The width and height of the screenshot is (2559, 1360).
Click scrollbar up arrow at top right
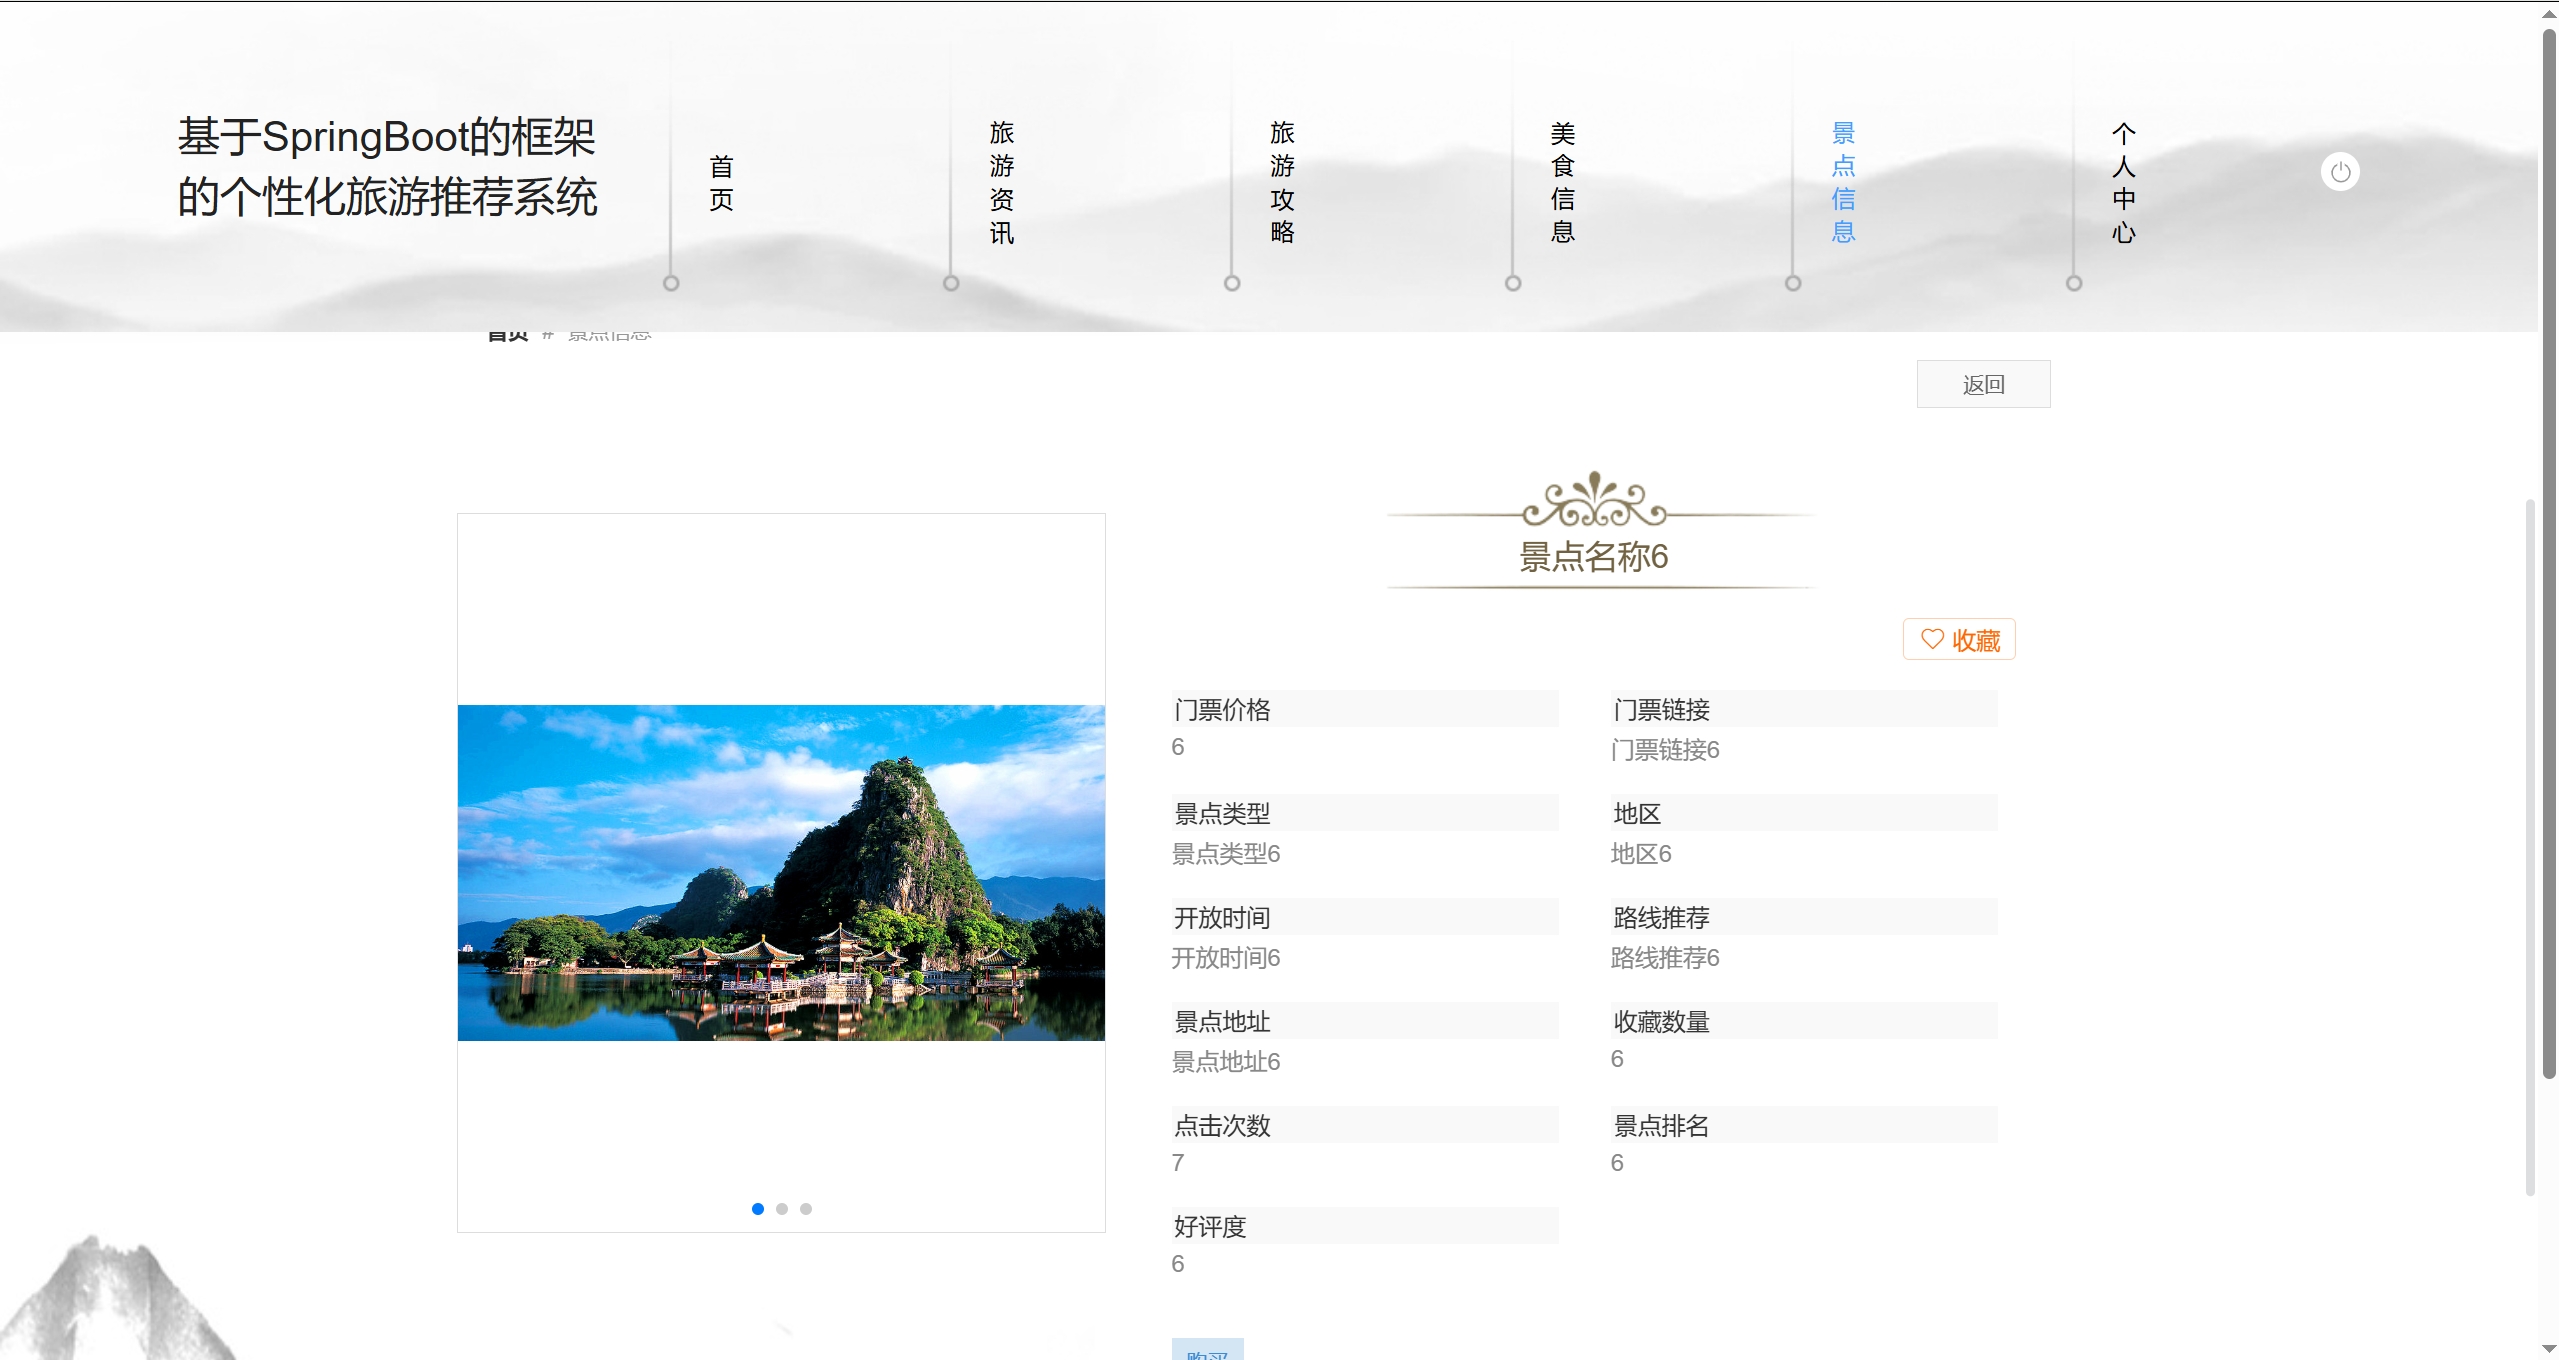(x=2548, y=15)
